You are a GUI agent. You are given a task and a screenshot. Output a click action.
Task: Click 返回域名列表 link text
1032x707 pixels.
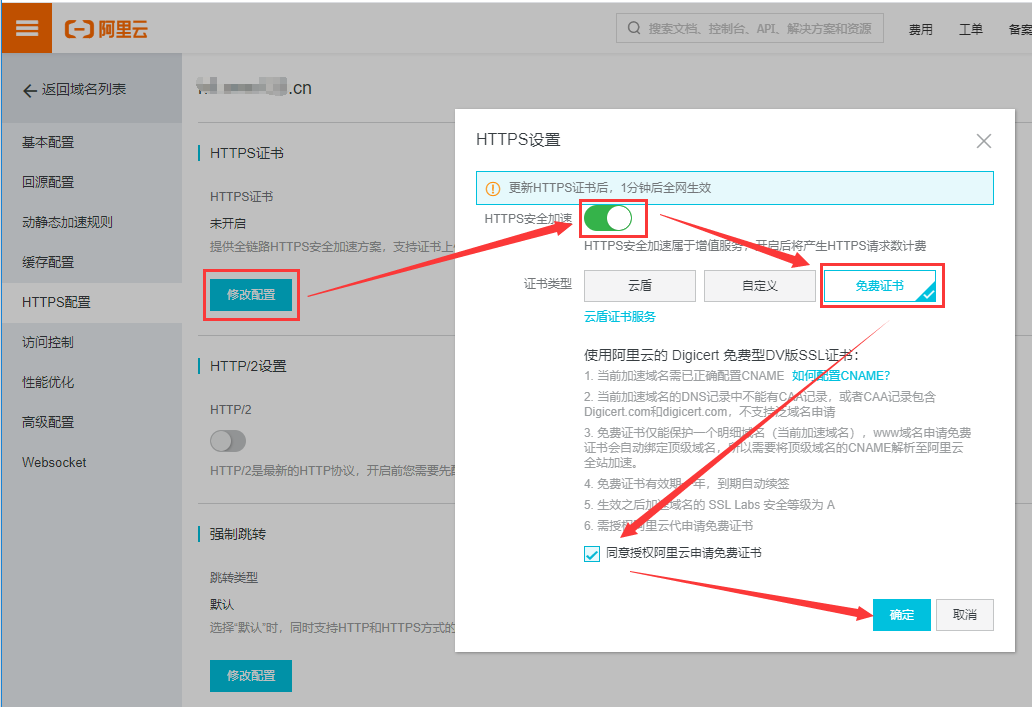tap(84, 90)
